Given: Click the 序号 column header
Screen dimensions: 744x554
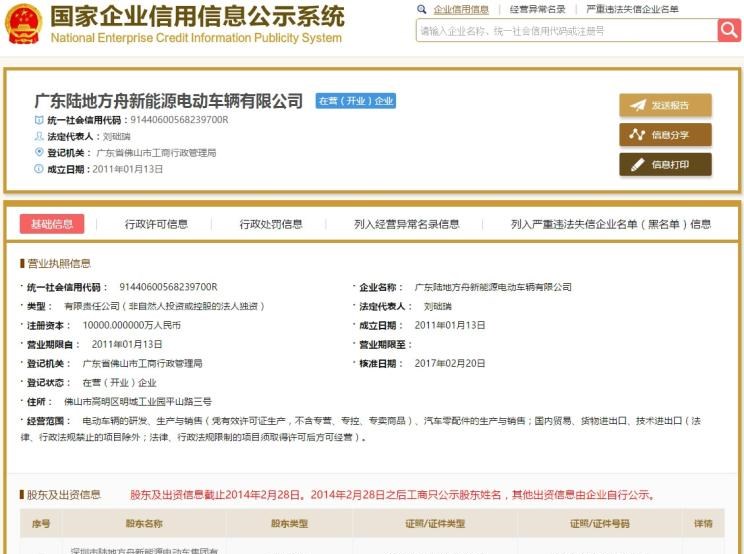Looking at the screenshot, I should click(x=41, y=524).
